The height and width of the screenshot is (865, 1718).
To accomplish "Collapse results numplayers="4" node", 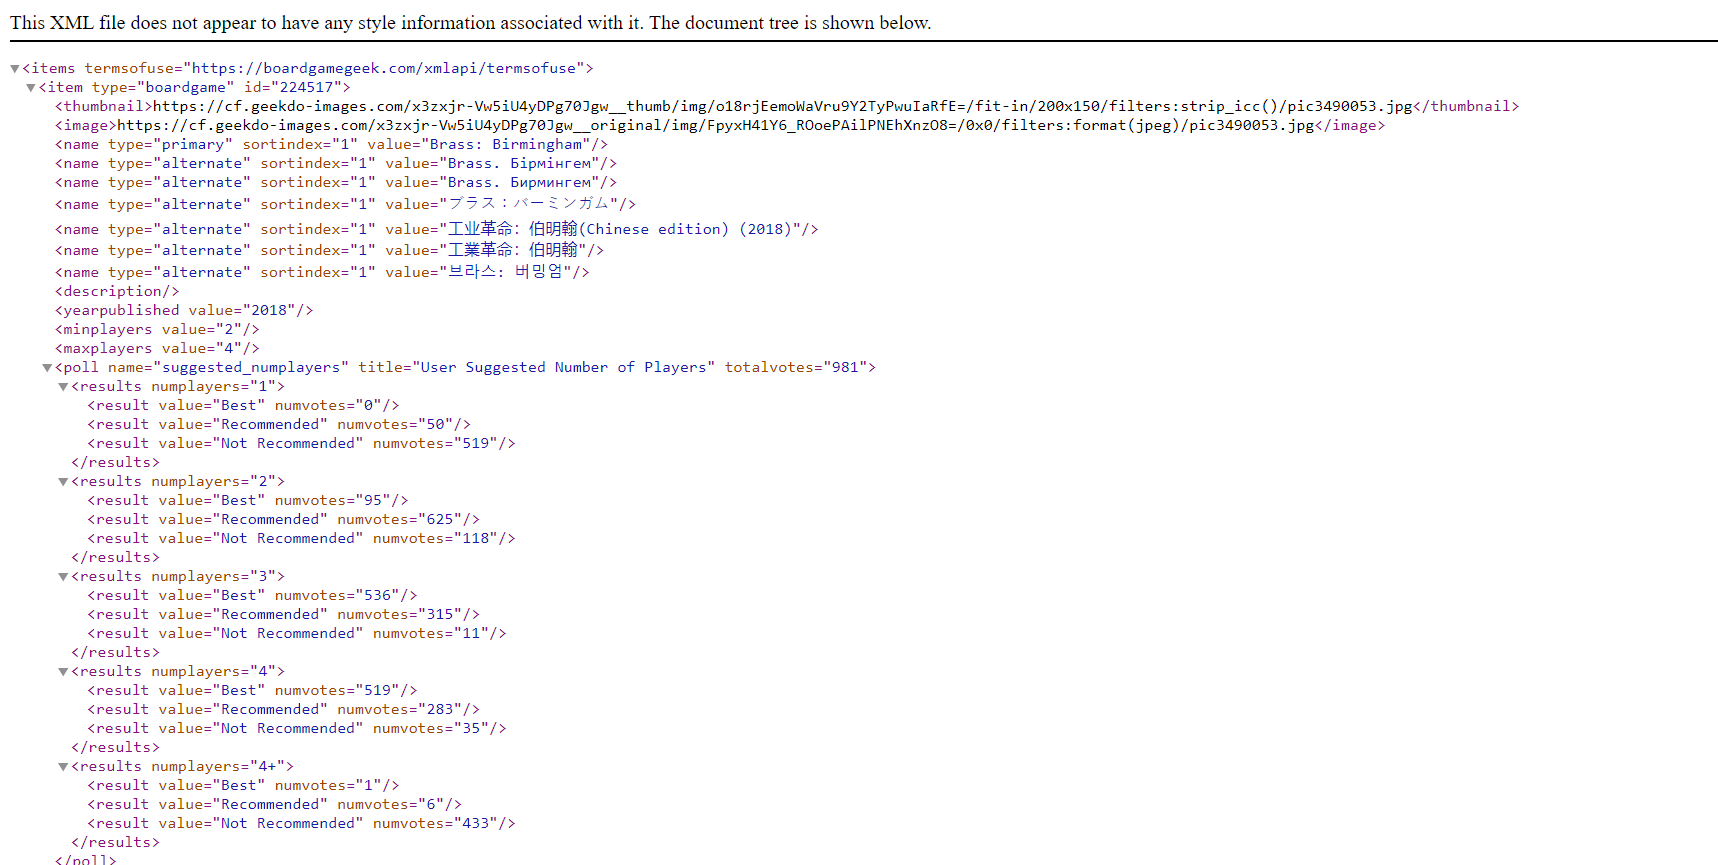I will pyautogui.click(x=63, y=672).
